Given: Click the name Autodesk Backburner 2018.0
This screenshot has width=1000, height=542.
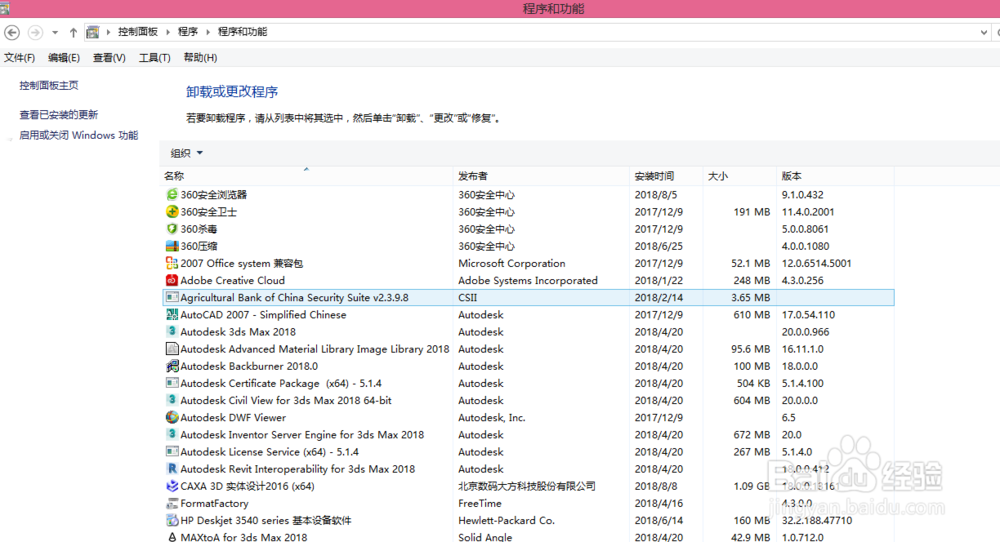Looking at the screenshot, I should [249, 367].
